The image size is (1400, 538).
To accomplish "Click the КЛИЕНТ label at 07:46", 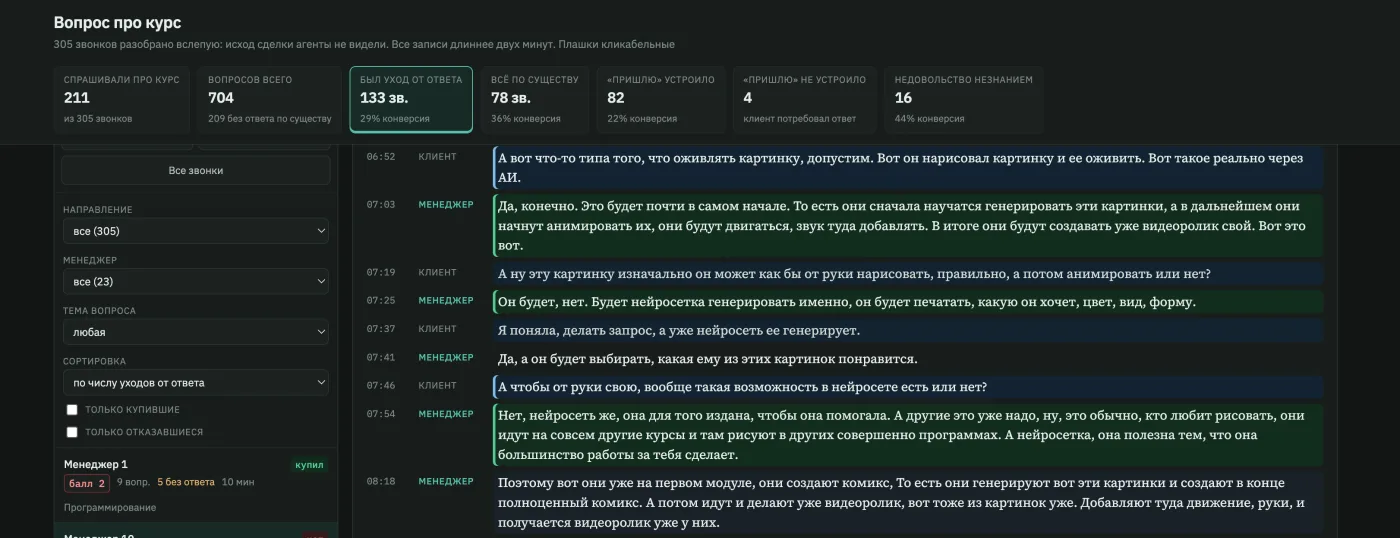I will click(x=437, y=385).
